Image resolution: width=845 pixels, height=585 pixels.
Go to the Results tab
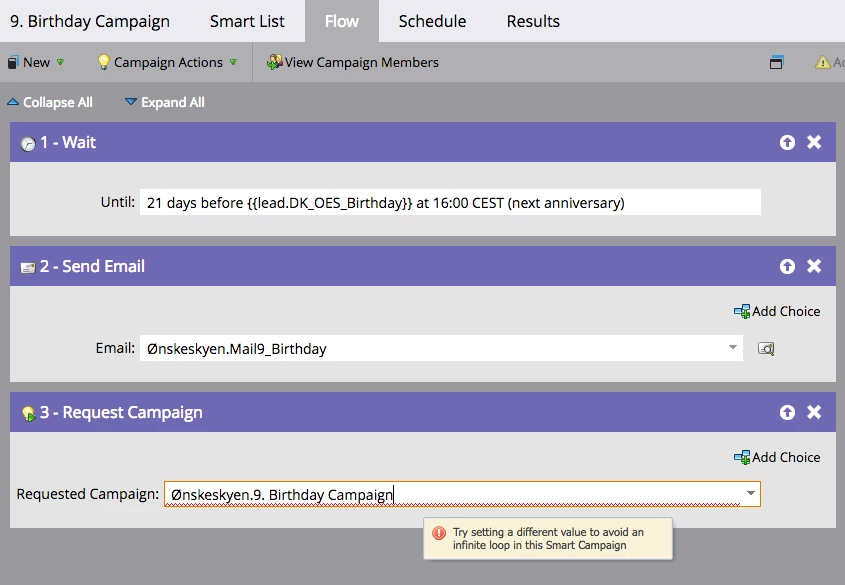point(533,21)
